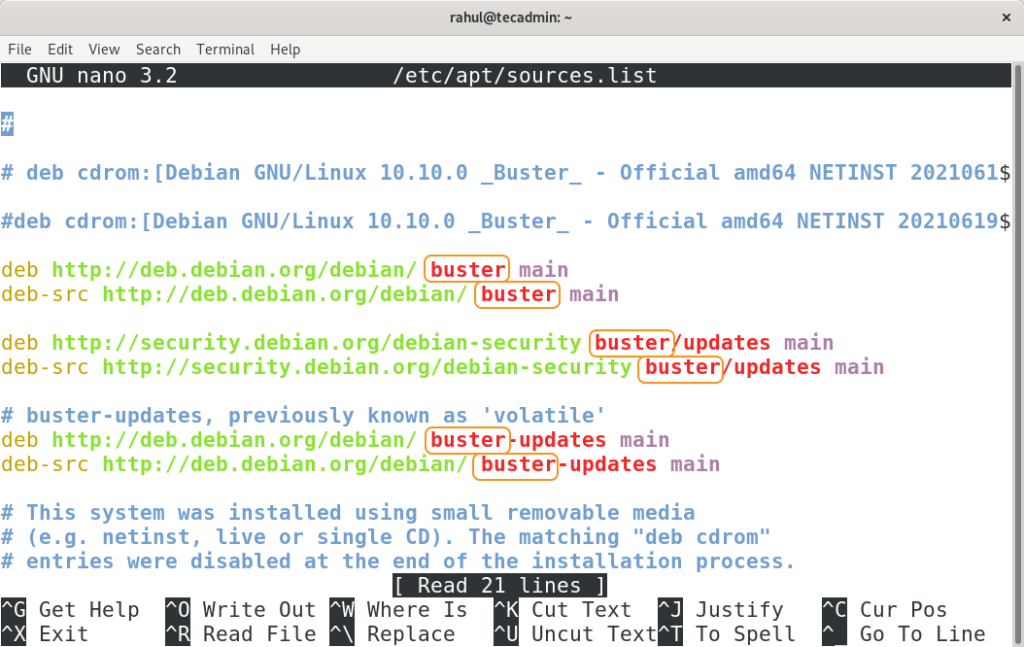Viewport: 1024px width, 647px height.
Task: Open the Search menu
Action: click(x=158, y=49)
